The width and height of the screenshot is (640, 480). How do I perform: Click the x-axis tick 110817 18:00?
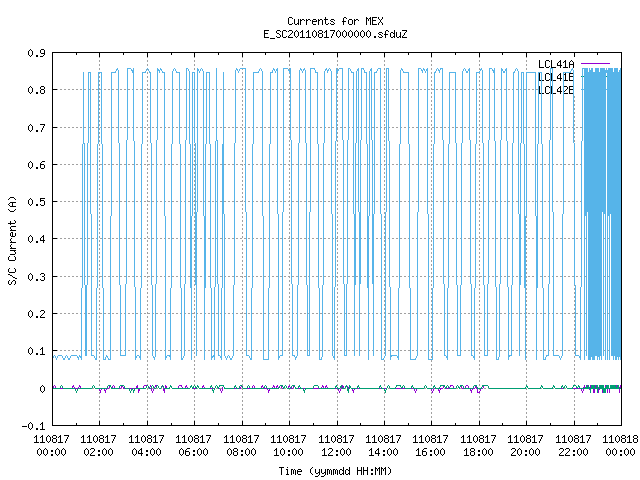(x=478, y=445)
